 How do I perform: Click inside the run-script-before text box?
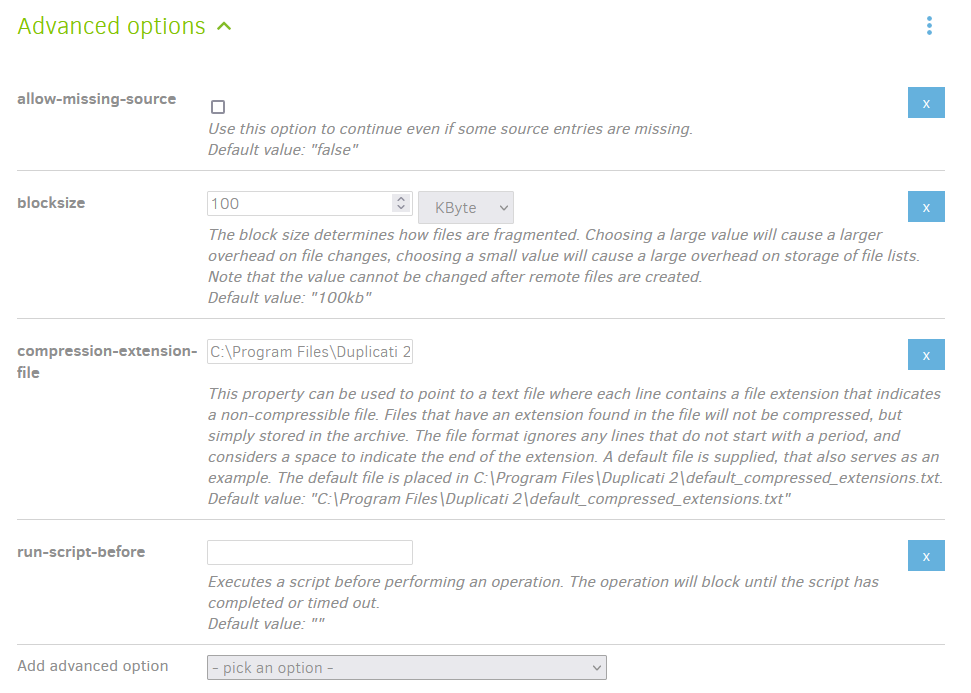pyautogui.click(x=310, y=551)
